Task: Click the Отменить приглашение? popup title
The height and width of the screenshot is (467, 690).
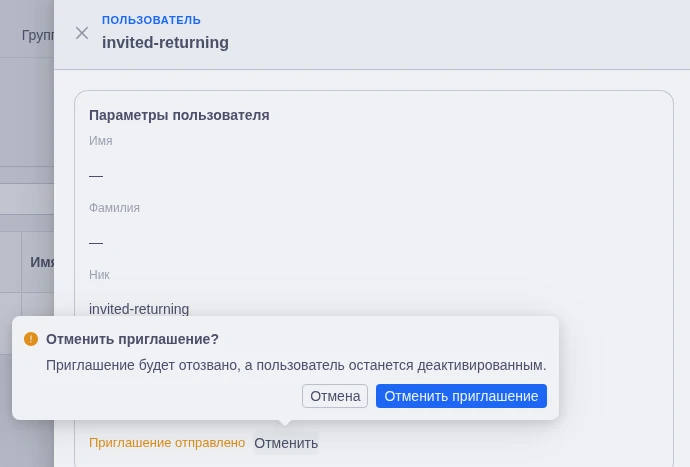Action: coord(132,339)
